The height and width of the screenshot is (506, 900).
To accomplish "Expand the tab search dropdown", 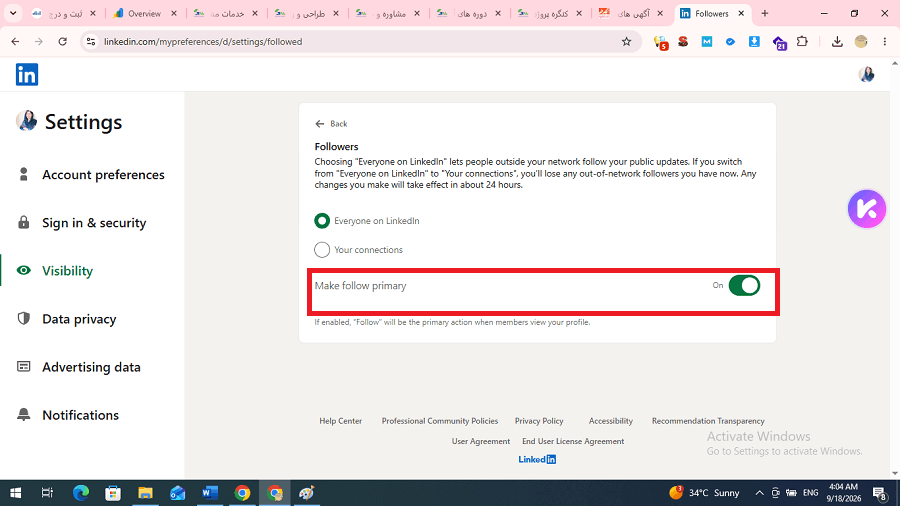I will 13,13.
